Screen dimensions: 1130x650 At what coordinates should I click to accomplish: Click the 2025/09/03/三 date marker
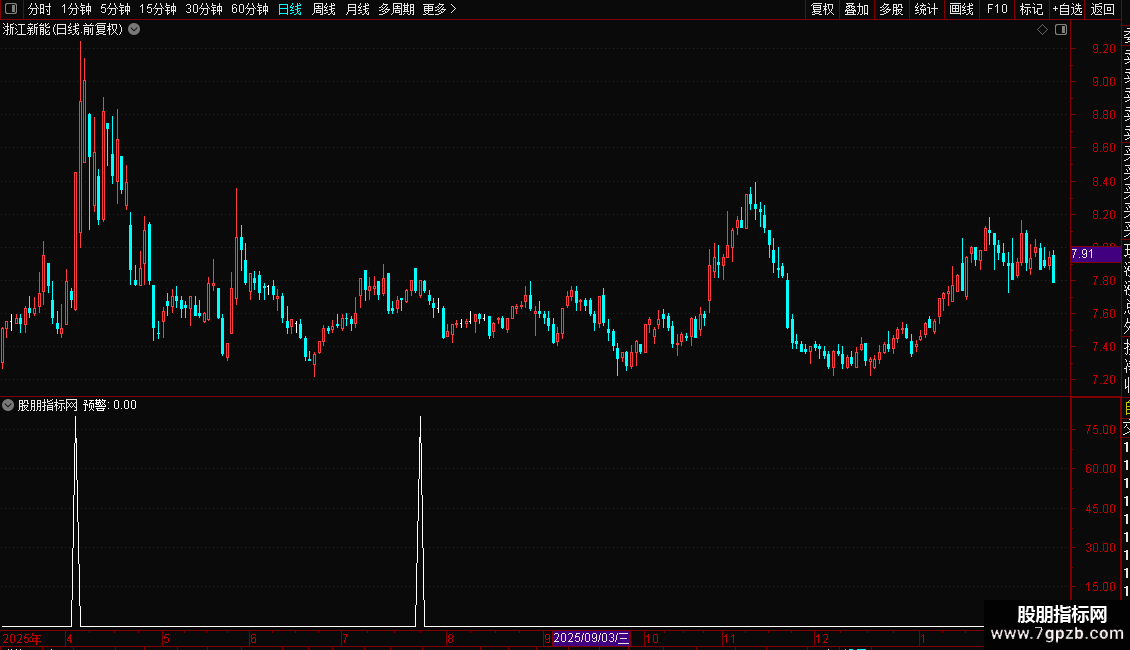591,638
